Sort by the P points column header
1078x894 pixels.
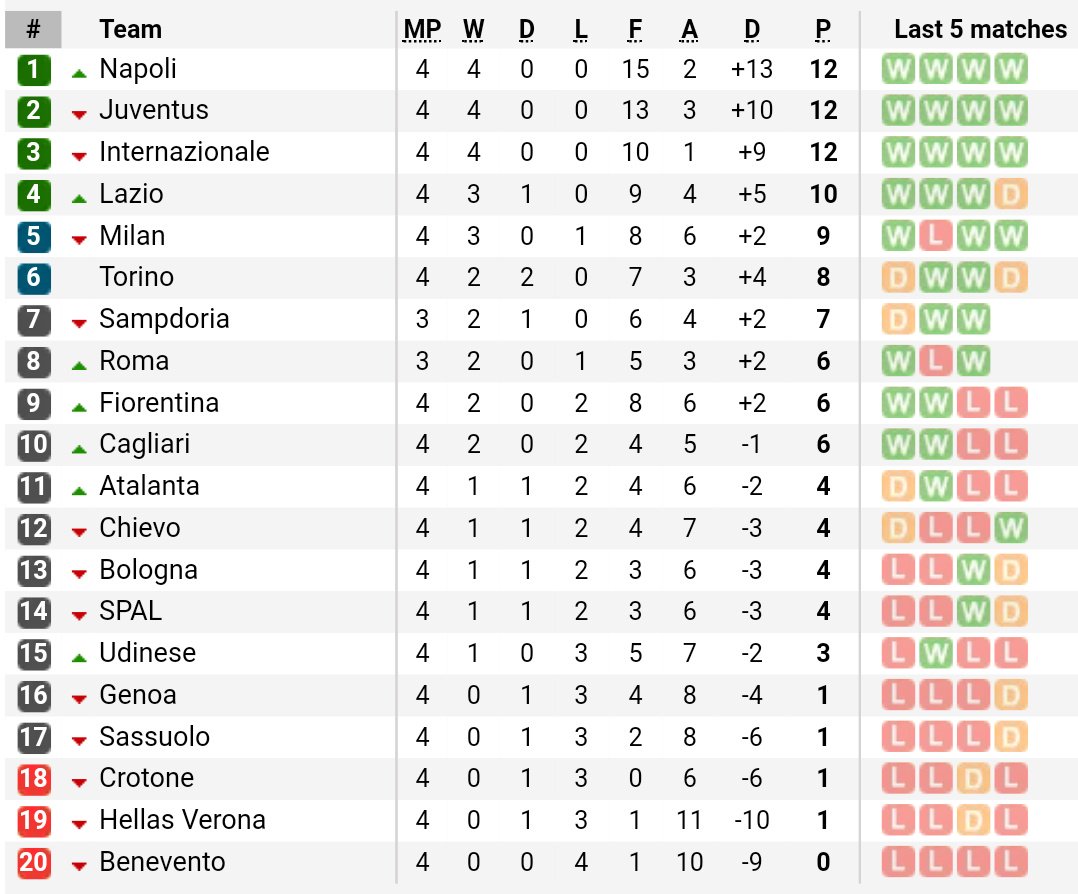pos(823,30)
